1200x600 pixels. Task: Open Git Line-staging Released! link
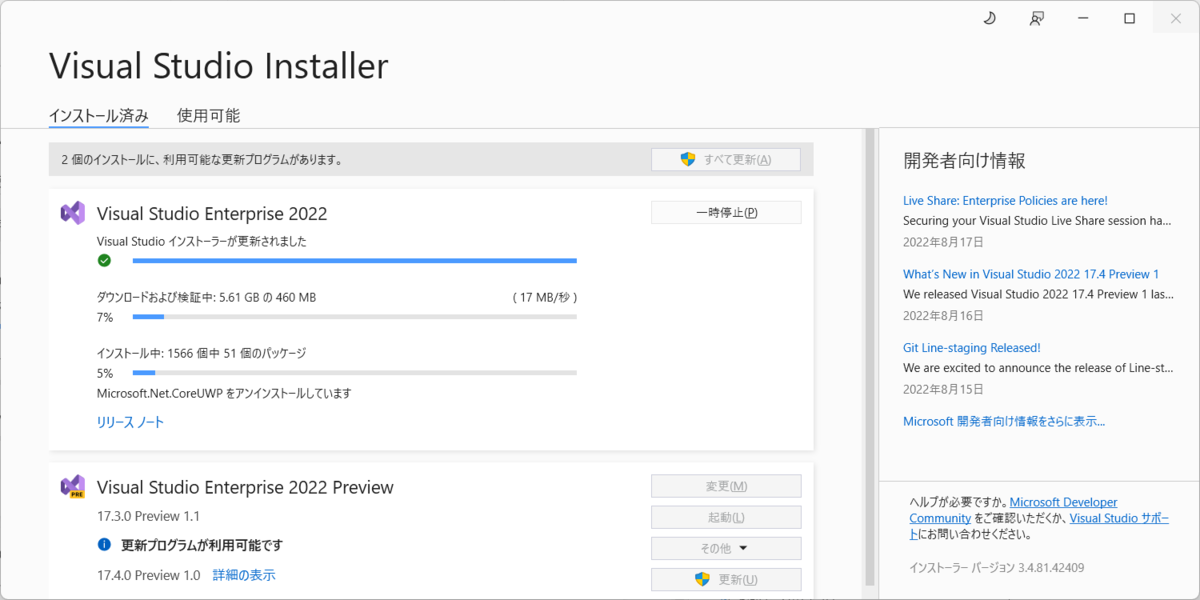click(972, 348)
